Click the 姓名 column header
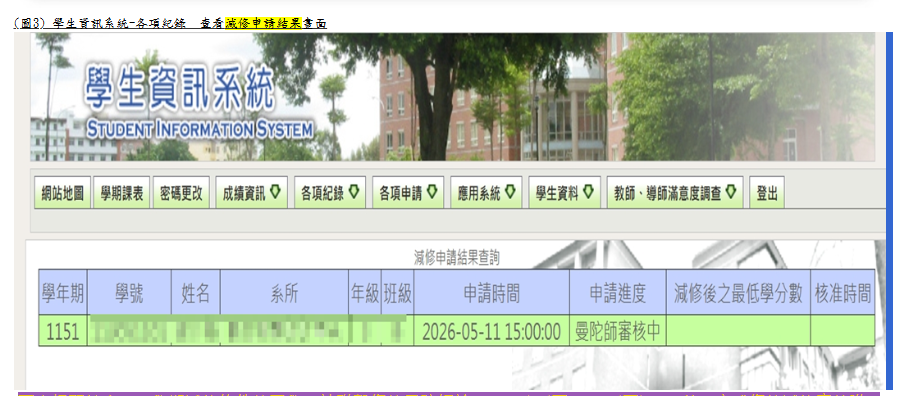The height and width of the screenshot is (396, 899). click(x=196, y=292)
